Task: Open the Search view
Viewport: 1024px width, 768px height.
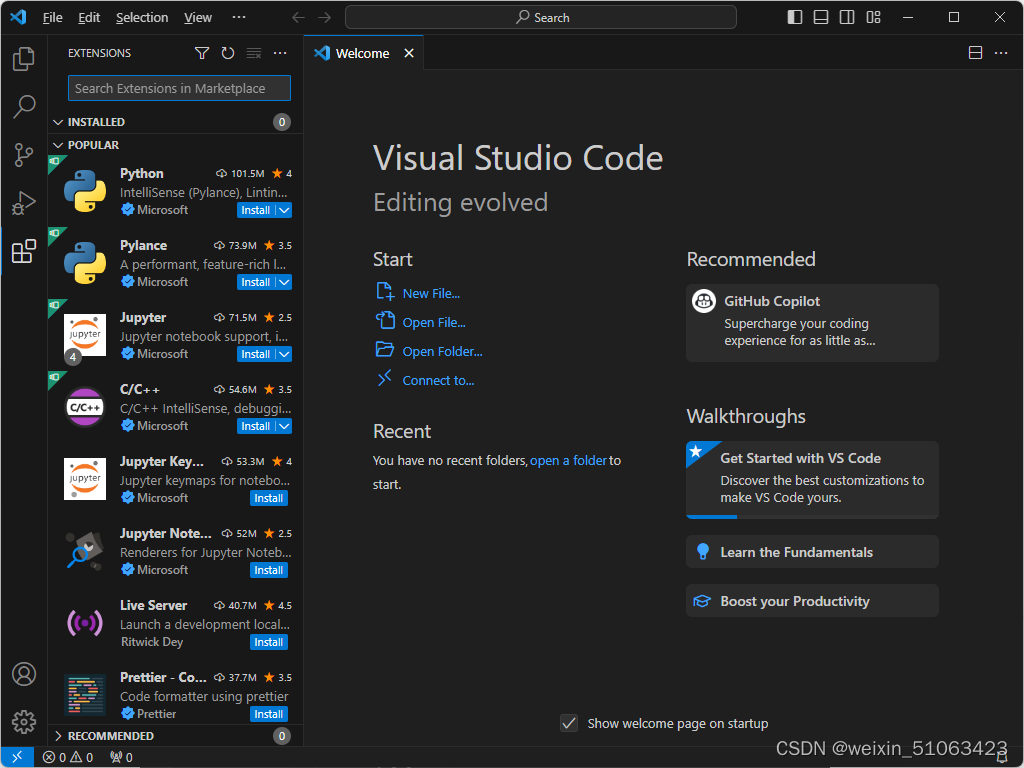Action: pyautogui.click(x=23, y=107)
